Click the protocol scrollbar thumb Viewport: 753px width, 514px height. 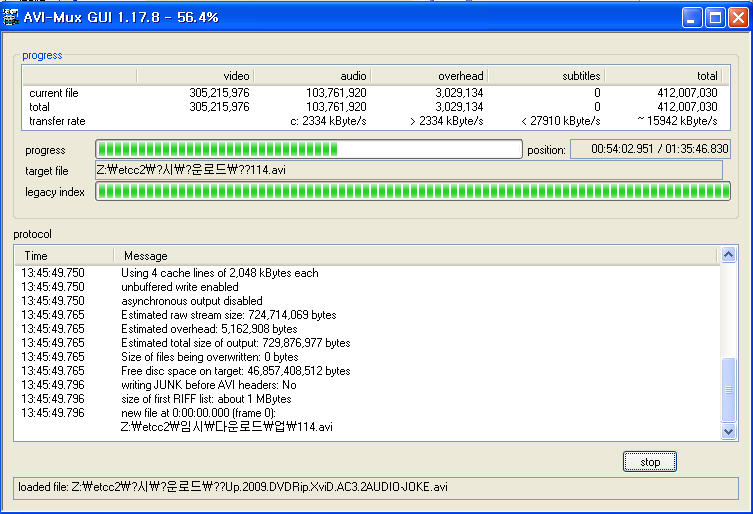pos(729,390)
